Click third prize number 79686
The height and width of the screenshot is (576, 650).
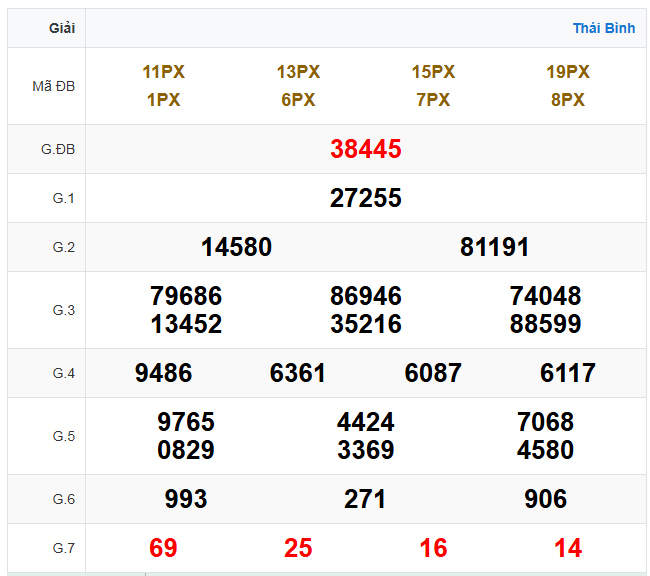[186, 296]
